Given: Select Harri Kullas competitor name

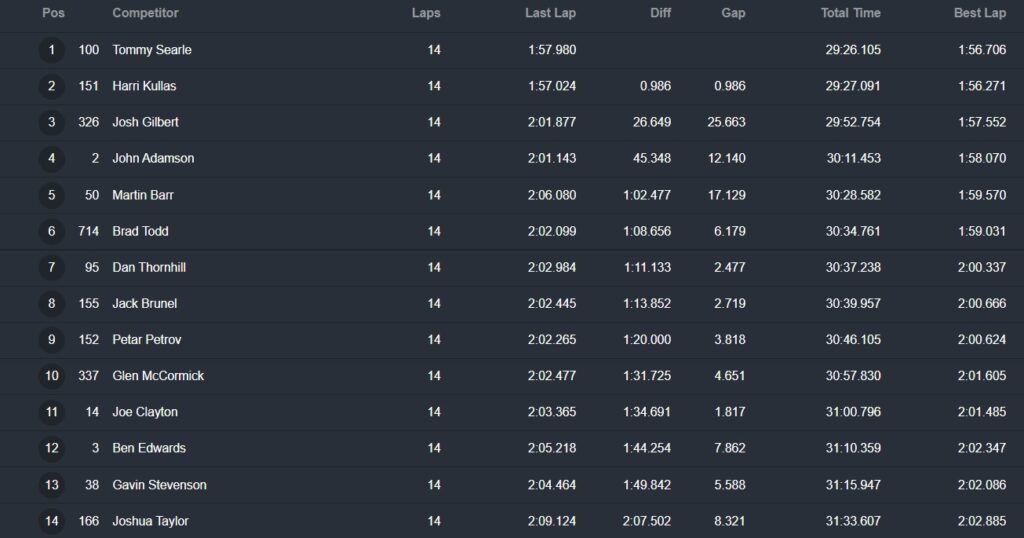Looking at the screenshot, I should (144, 86).
